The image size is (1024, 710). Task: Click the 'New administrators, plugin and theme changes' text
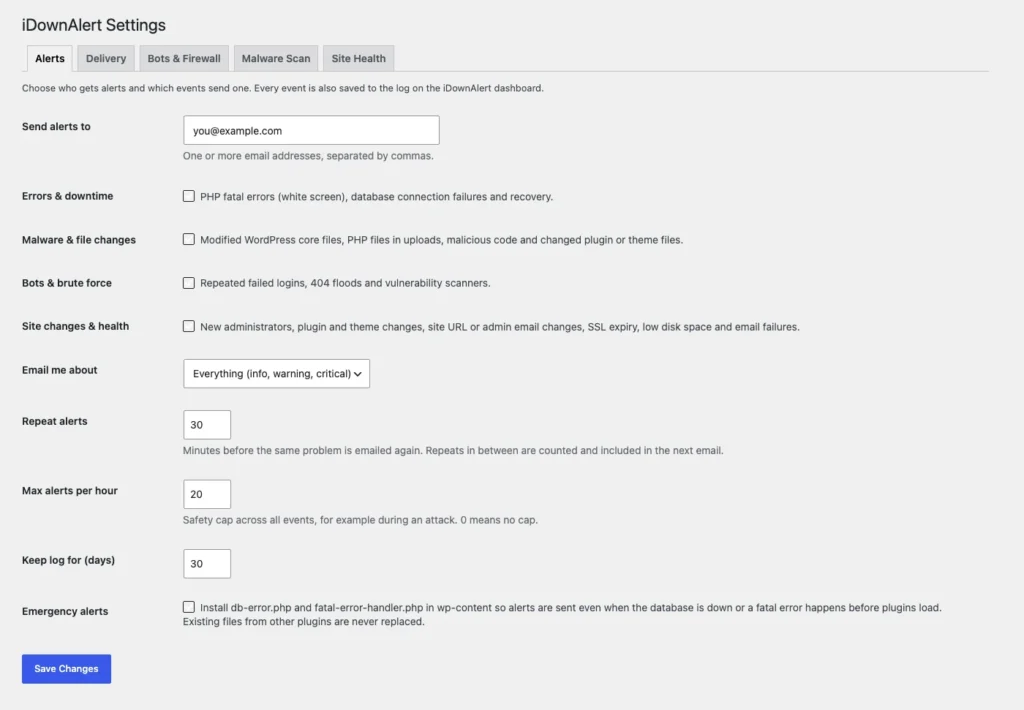coord(500,327)
